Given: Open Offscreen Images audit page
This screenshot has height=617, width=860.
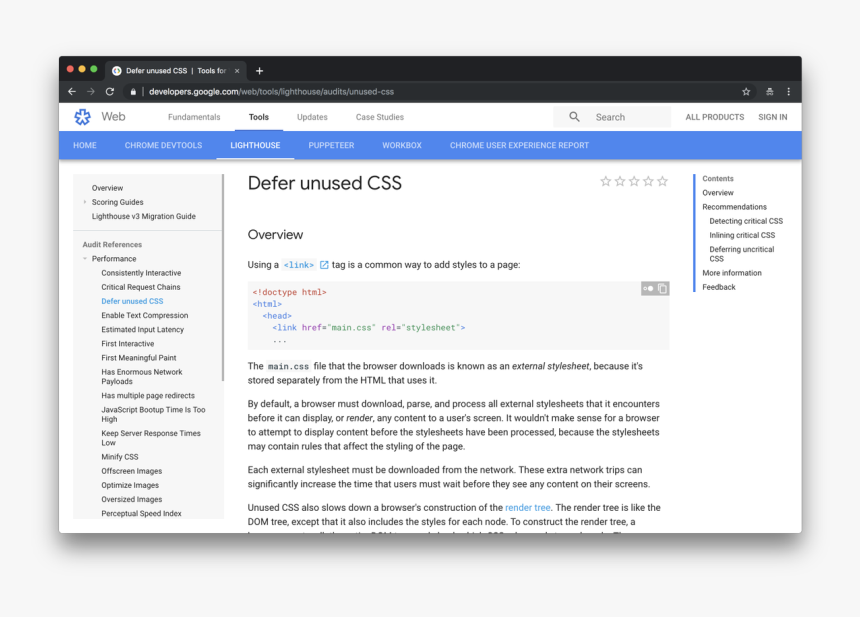Looking at the screenshot, I should [132, 471].
